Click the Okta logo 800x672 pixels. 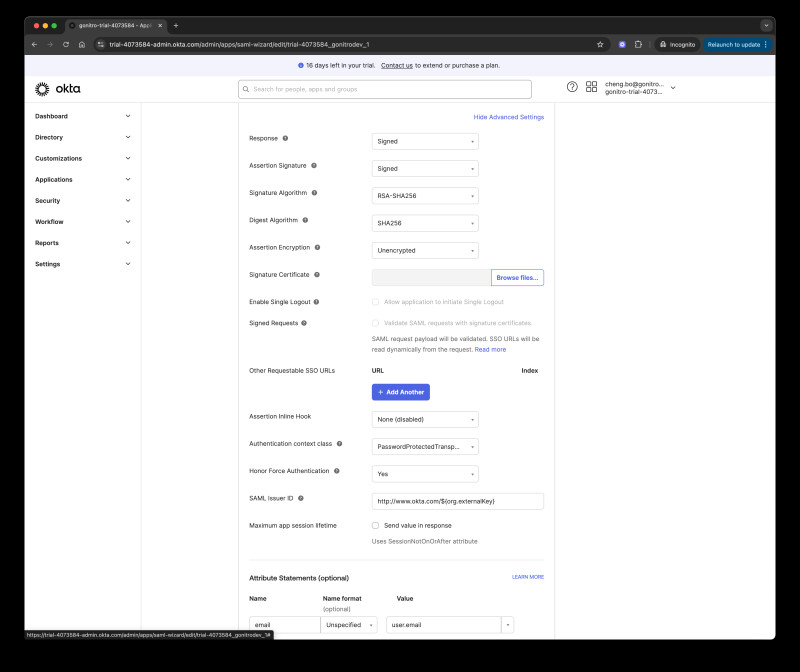coord(58,89)
